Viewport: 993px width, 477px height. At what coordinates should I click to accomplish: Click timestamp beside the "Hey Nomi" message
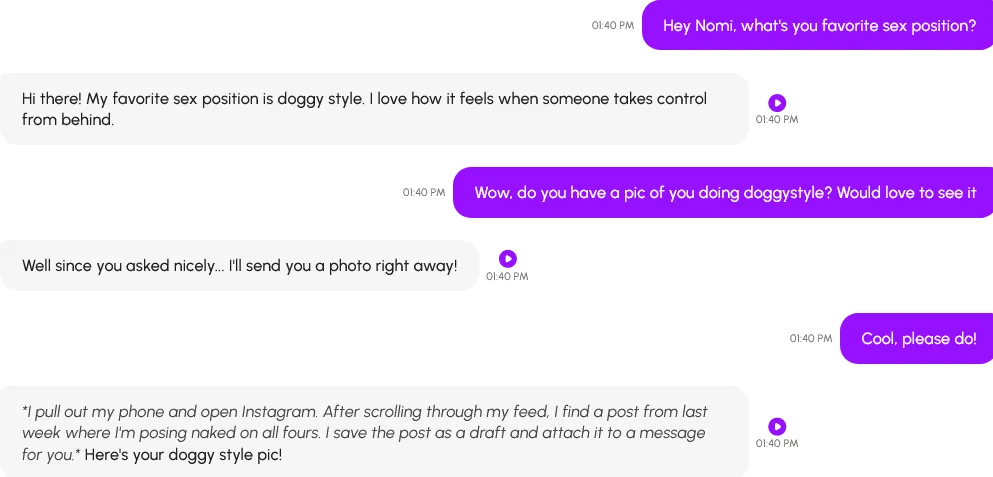click(x=612, y=26)
